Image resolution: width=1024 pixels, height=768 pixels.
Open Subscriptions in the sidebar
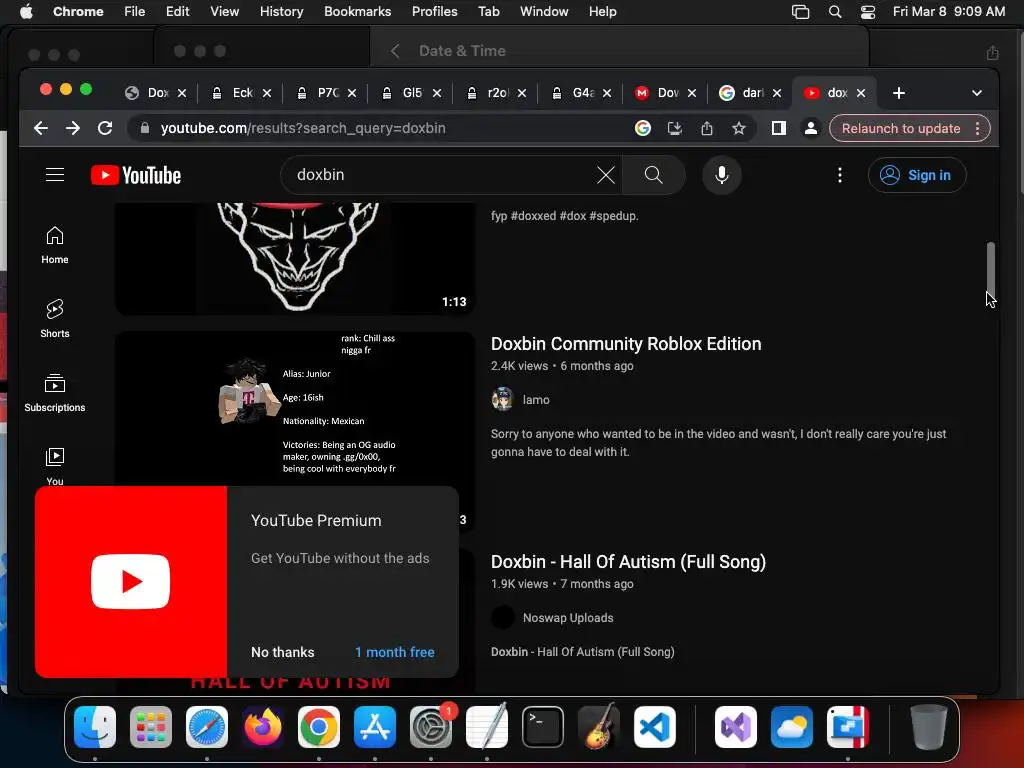tap(55, 393)
